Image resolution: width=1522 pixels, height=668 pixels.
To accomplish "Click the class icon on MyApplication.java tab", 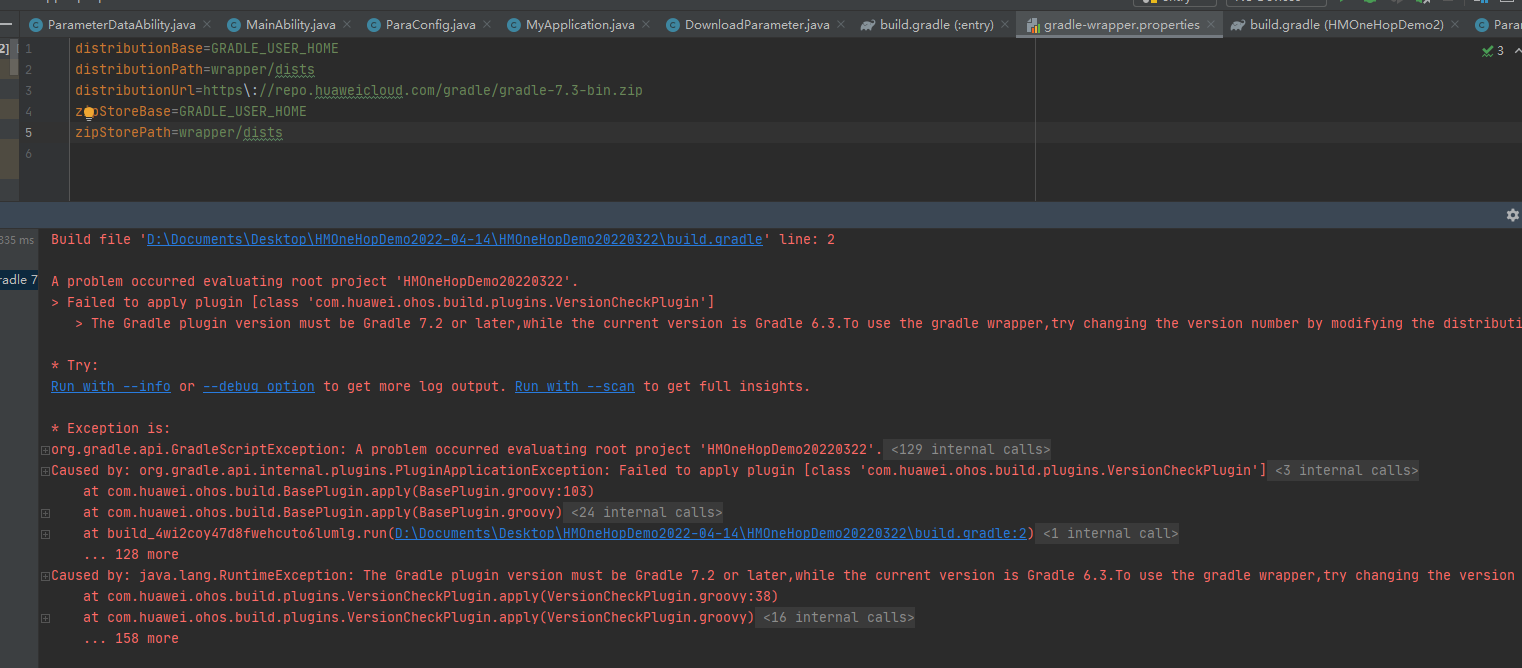I will coord(514,25).
